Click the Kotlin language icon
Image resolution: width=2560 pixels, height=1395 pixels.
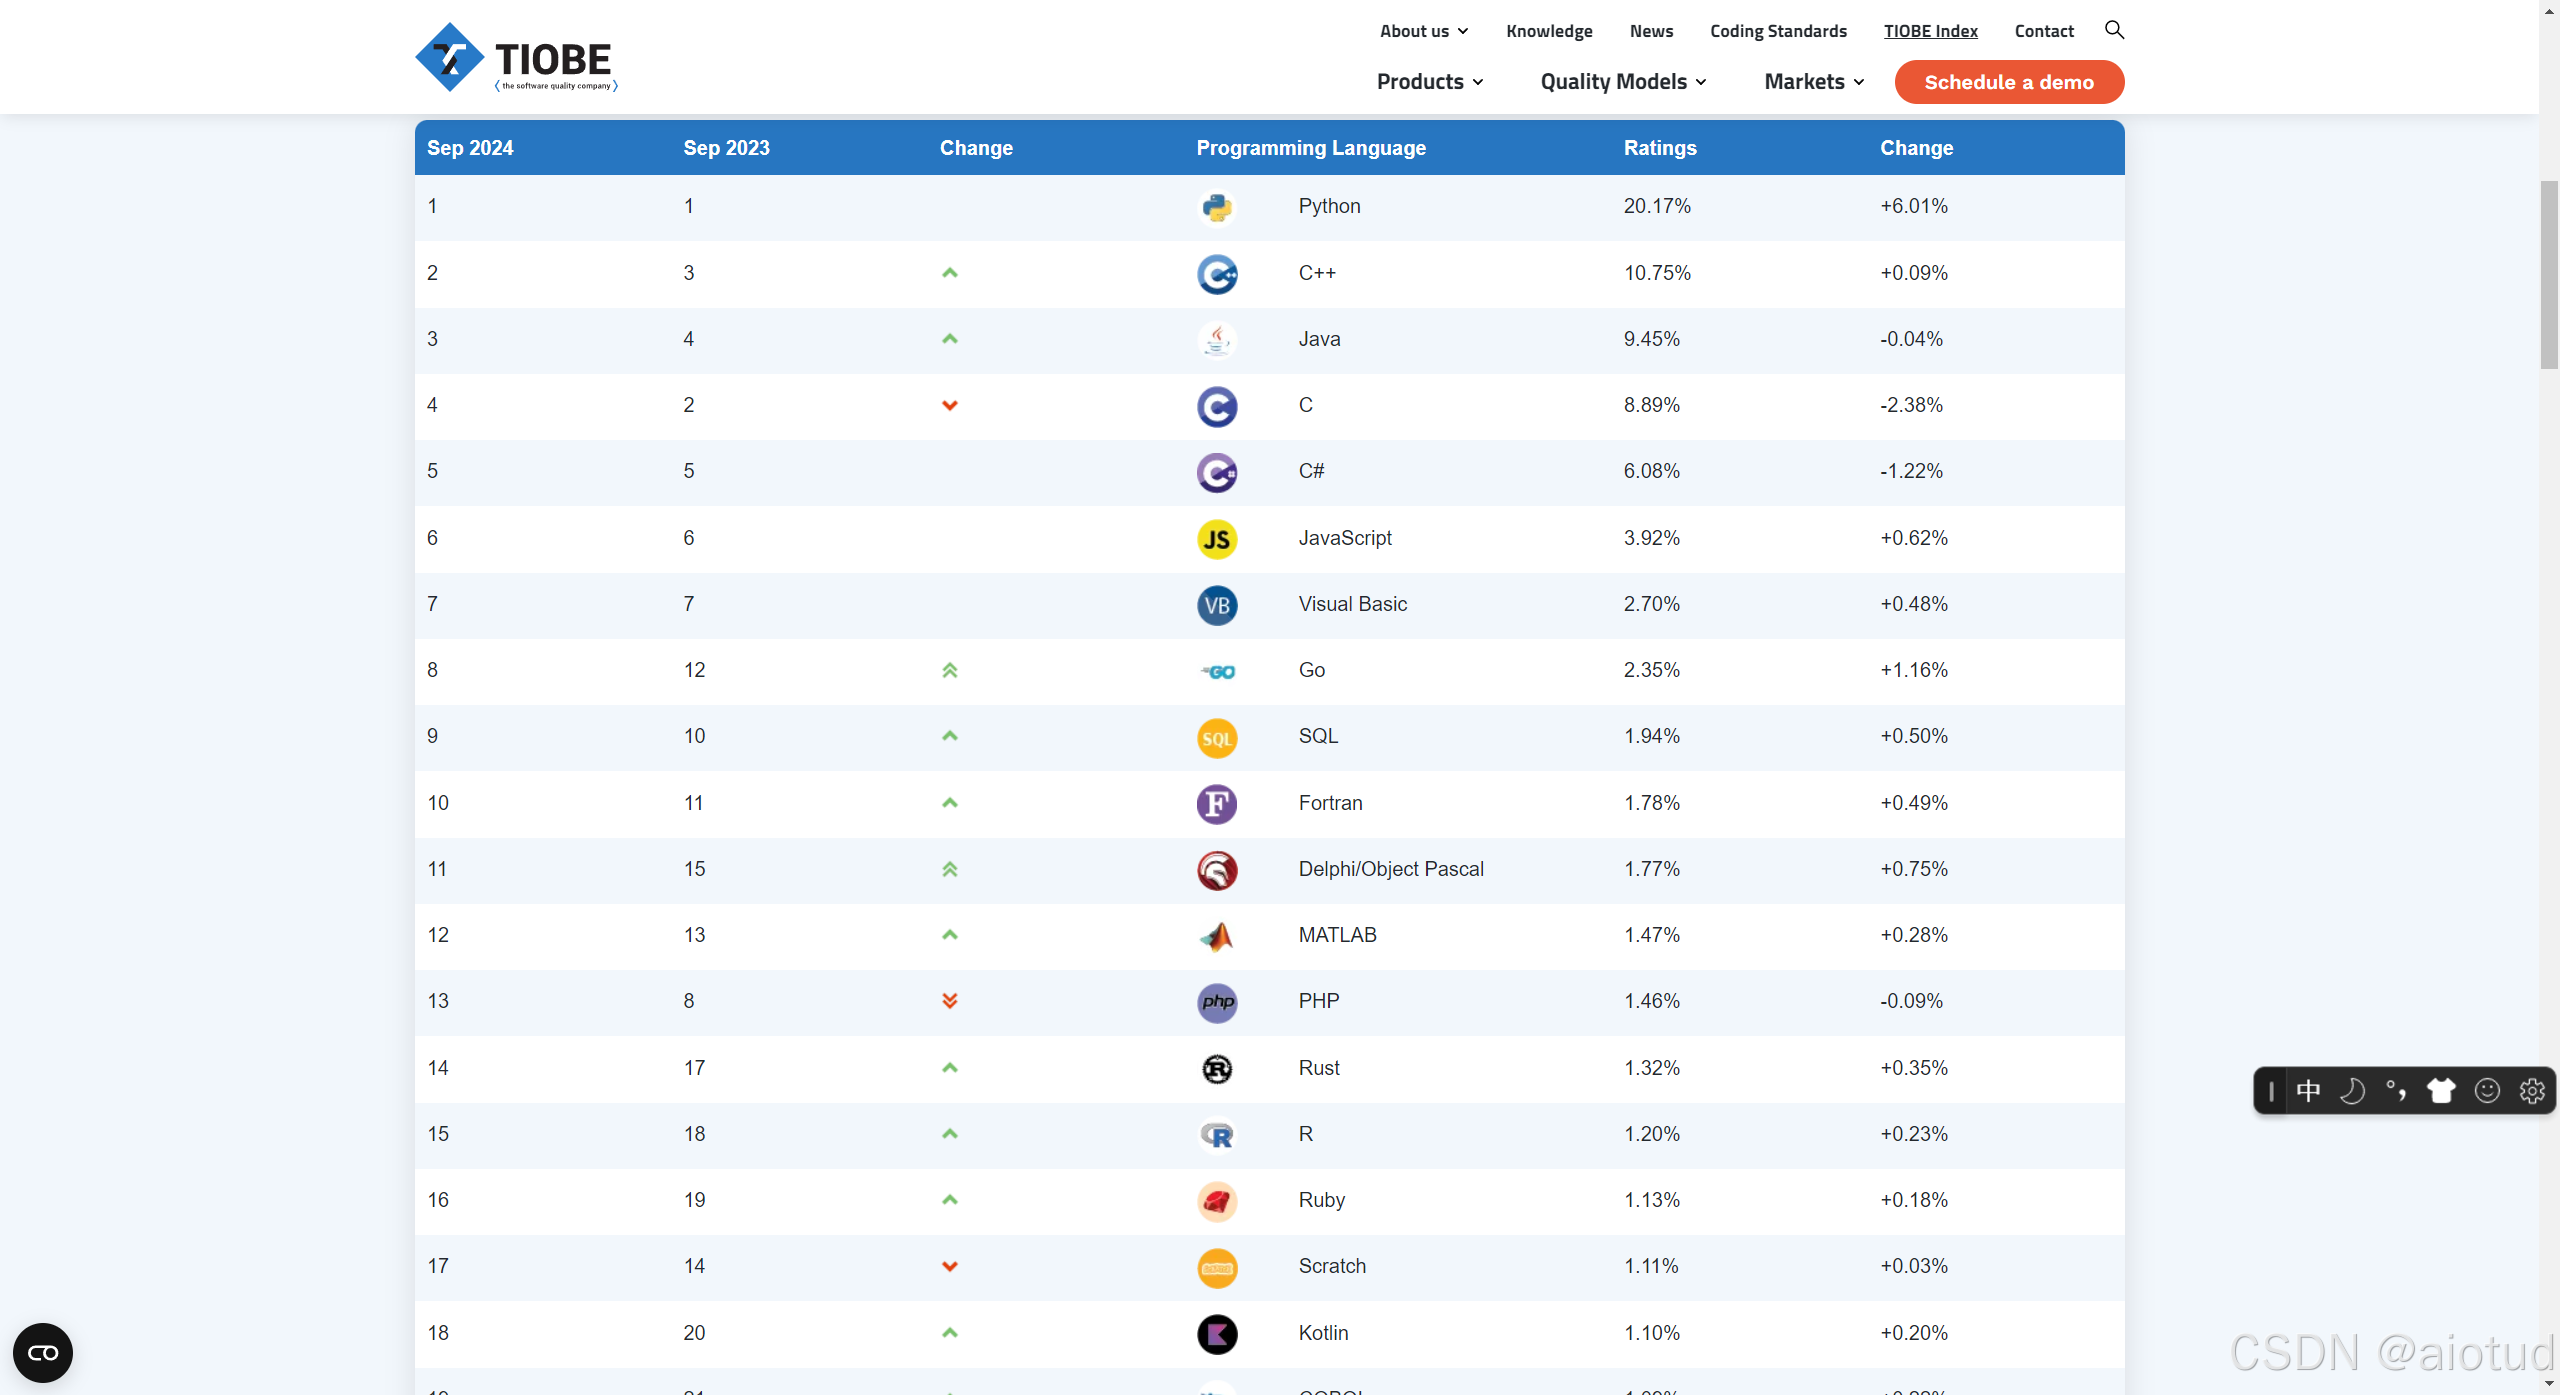point(1217,1334)
